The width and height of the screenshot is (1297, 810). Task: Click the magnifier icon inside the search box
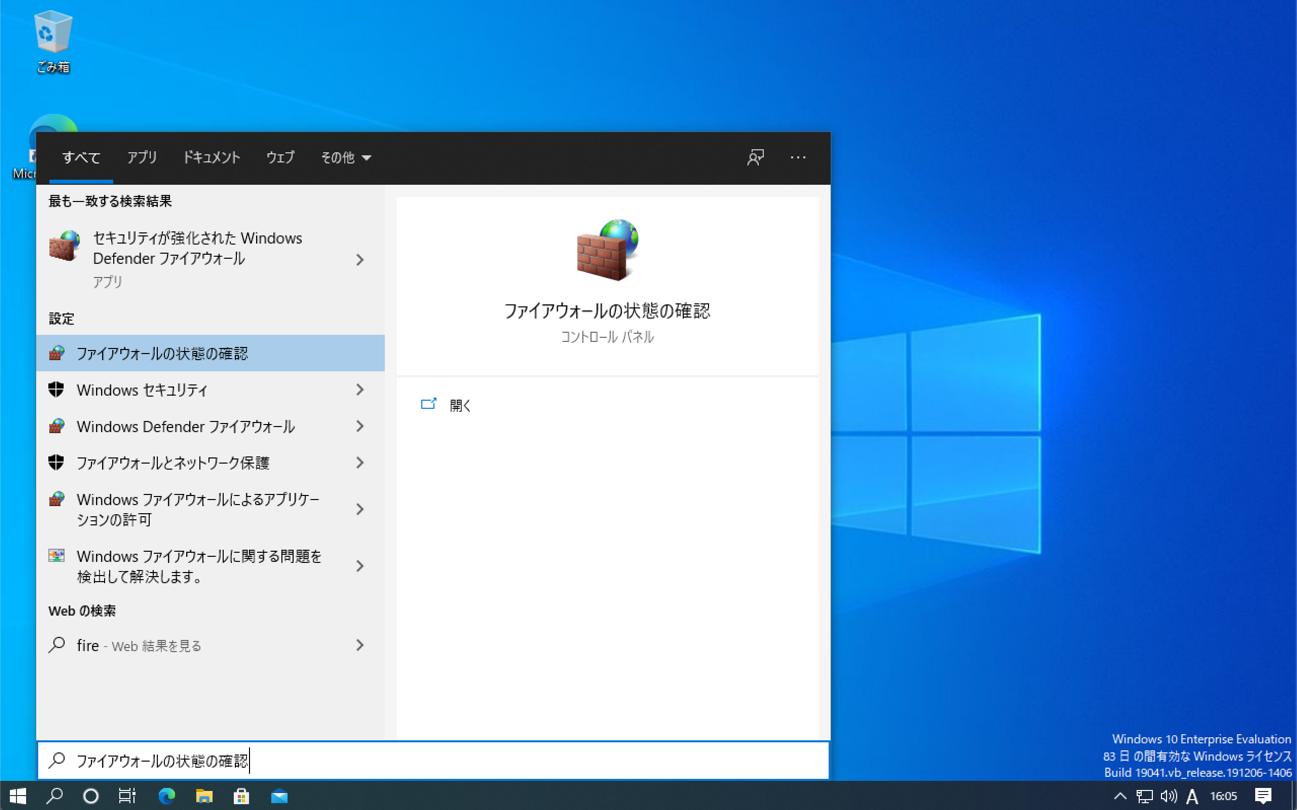click(x=57, y=761)
